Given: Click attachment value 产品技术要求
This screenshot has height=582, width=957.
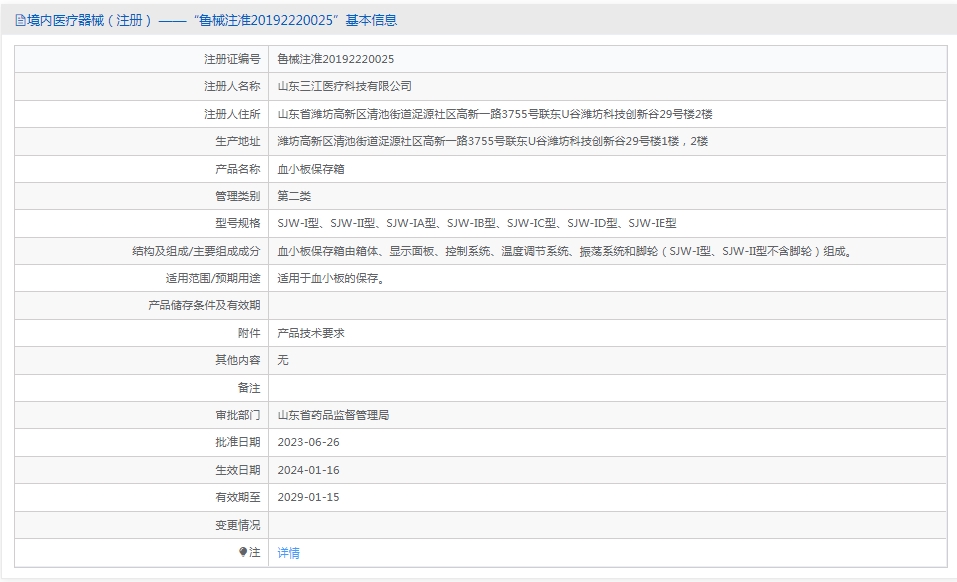Looking at the screenshot, I should tap(311, 333).
